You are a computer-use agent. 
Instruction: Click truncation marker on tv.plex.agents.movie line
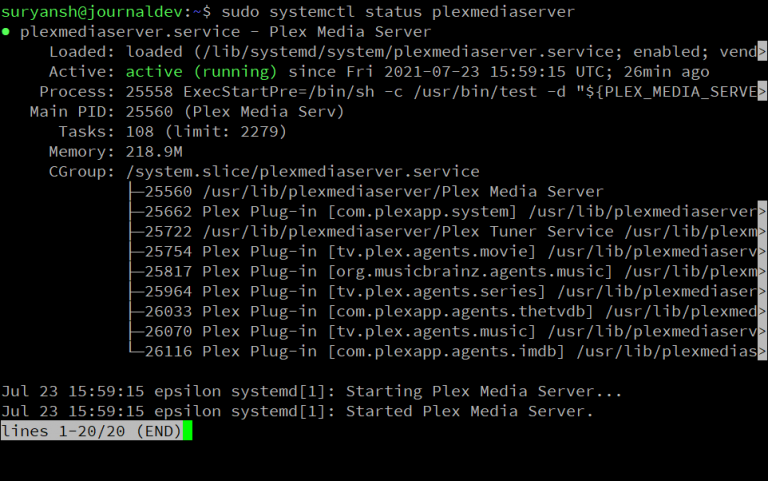pyautogui.click(x=762, y=252)
